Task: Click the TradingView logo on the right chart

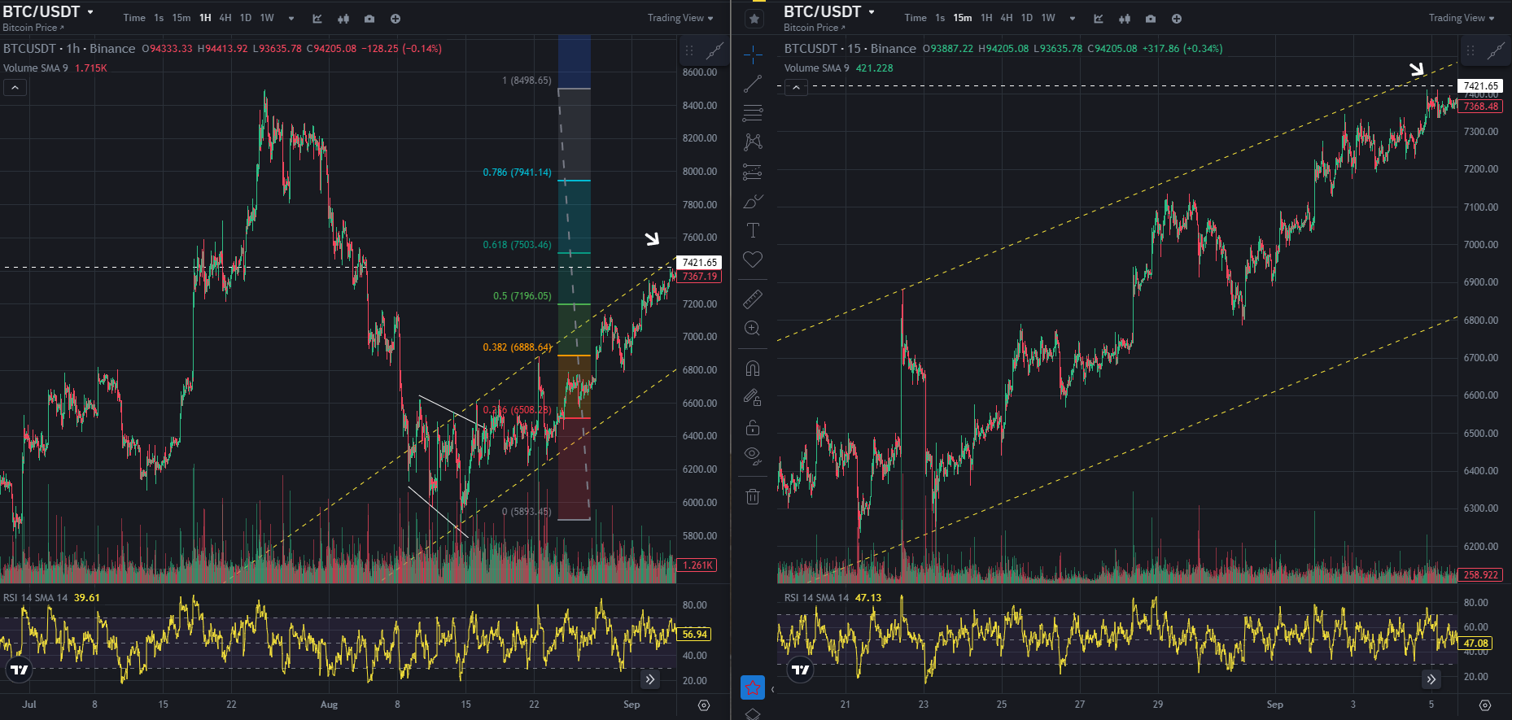Action: pos(800,670)
